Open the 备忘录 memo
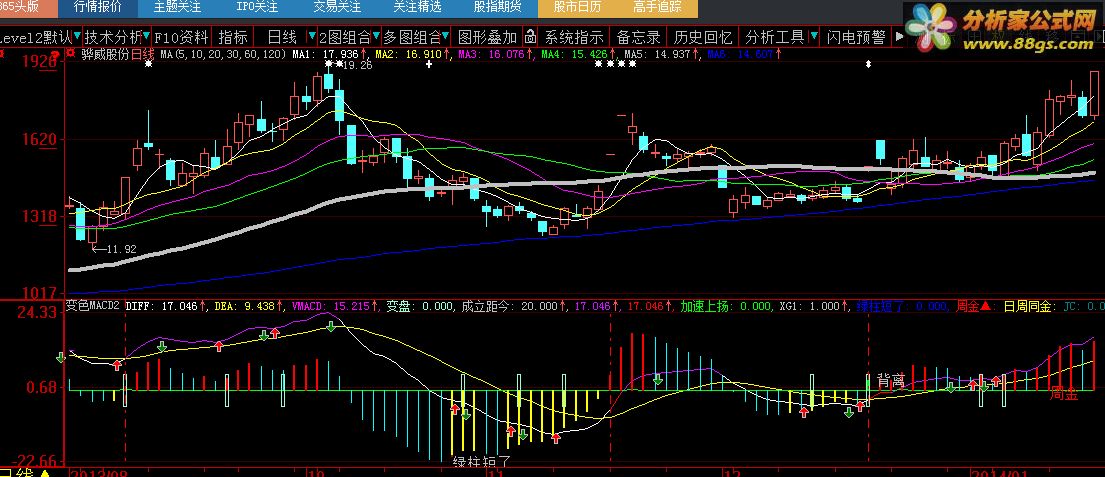The width and height of the screenshot is (1105, 477). [638, 37]
